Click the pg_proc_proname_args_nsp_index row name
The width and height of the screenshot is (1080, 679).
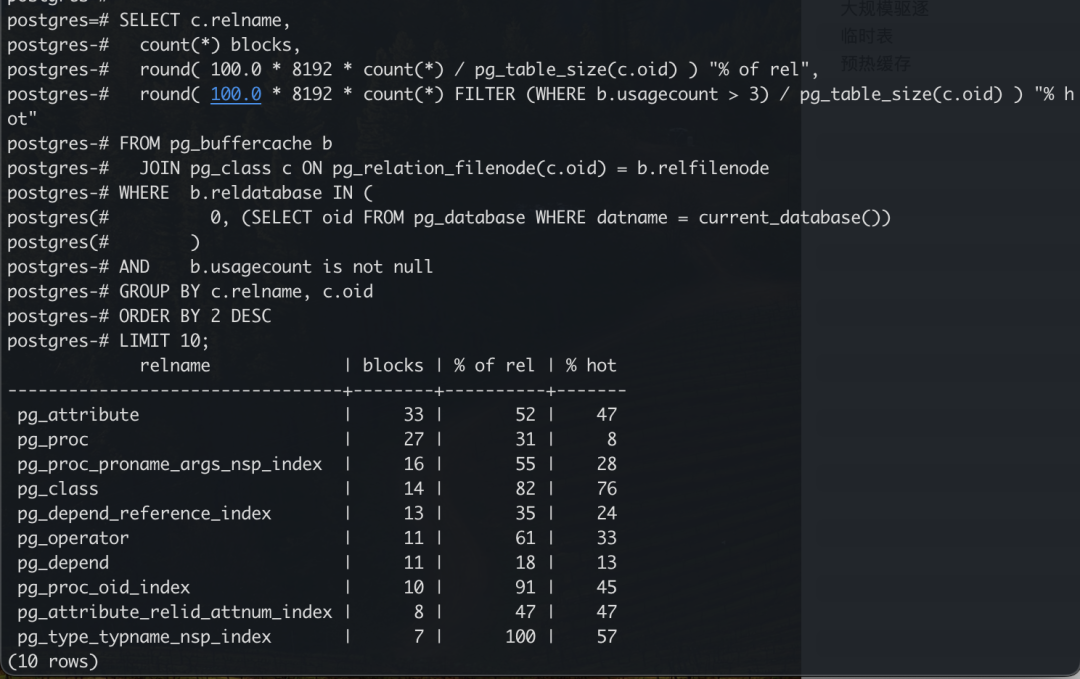click(x=169, y=464)
